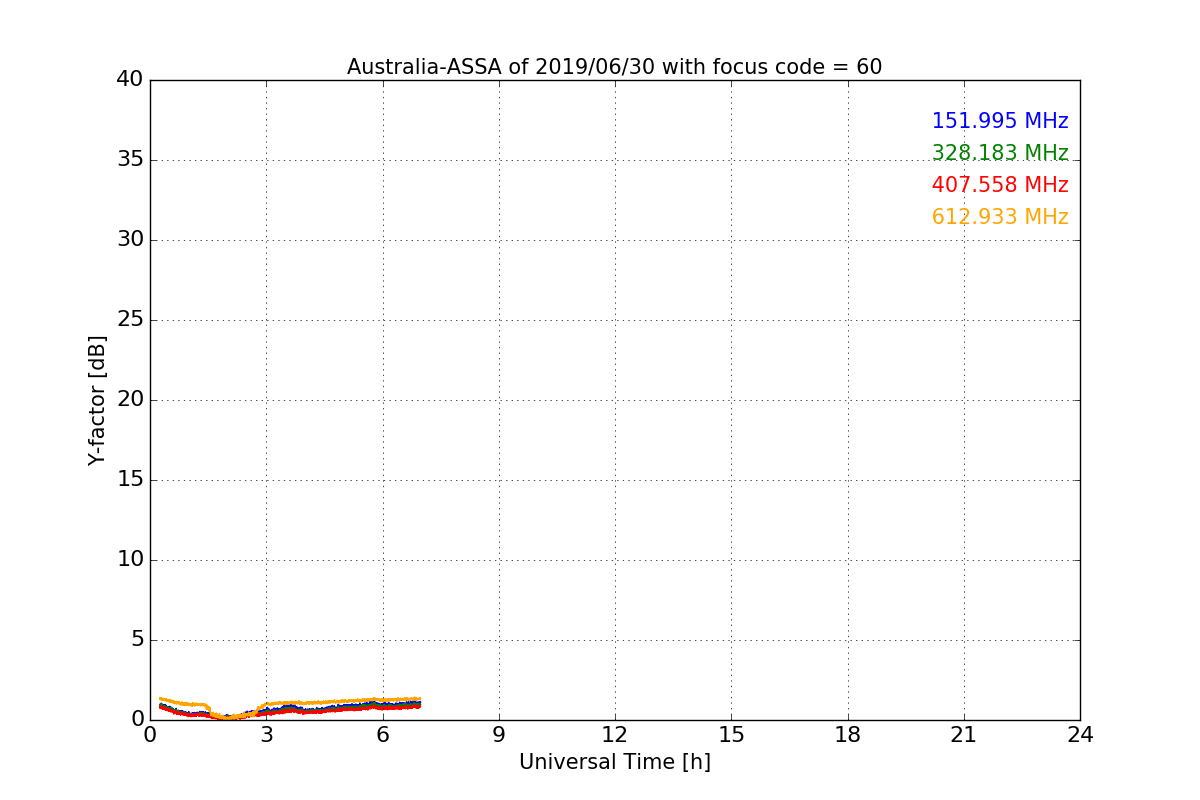Click the y-axis tick label 10
Screen dimensions: 1200x800
coord(130,560)
